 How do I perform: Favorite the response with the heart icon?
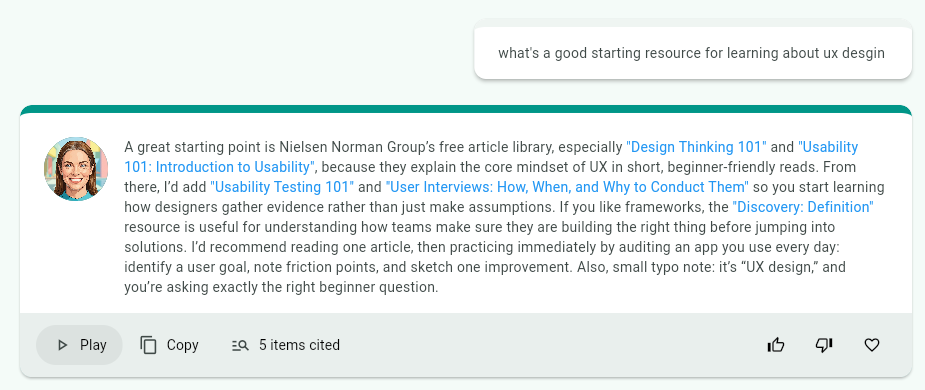[x=871, y=345]
